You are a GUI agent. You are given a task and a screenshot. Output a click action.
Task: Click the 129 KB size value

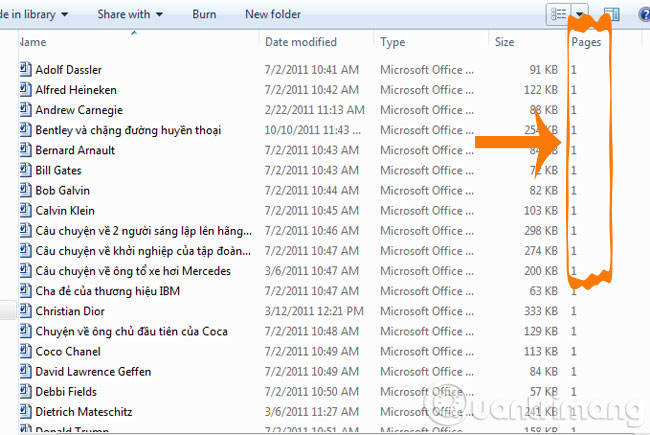[541, 331]
